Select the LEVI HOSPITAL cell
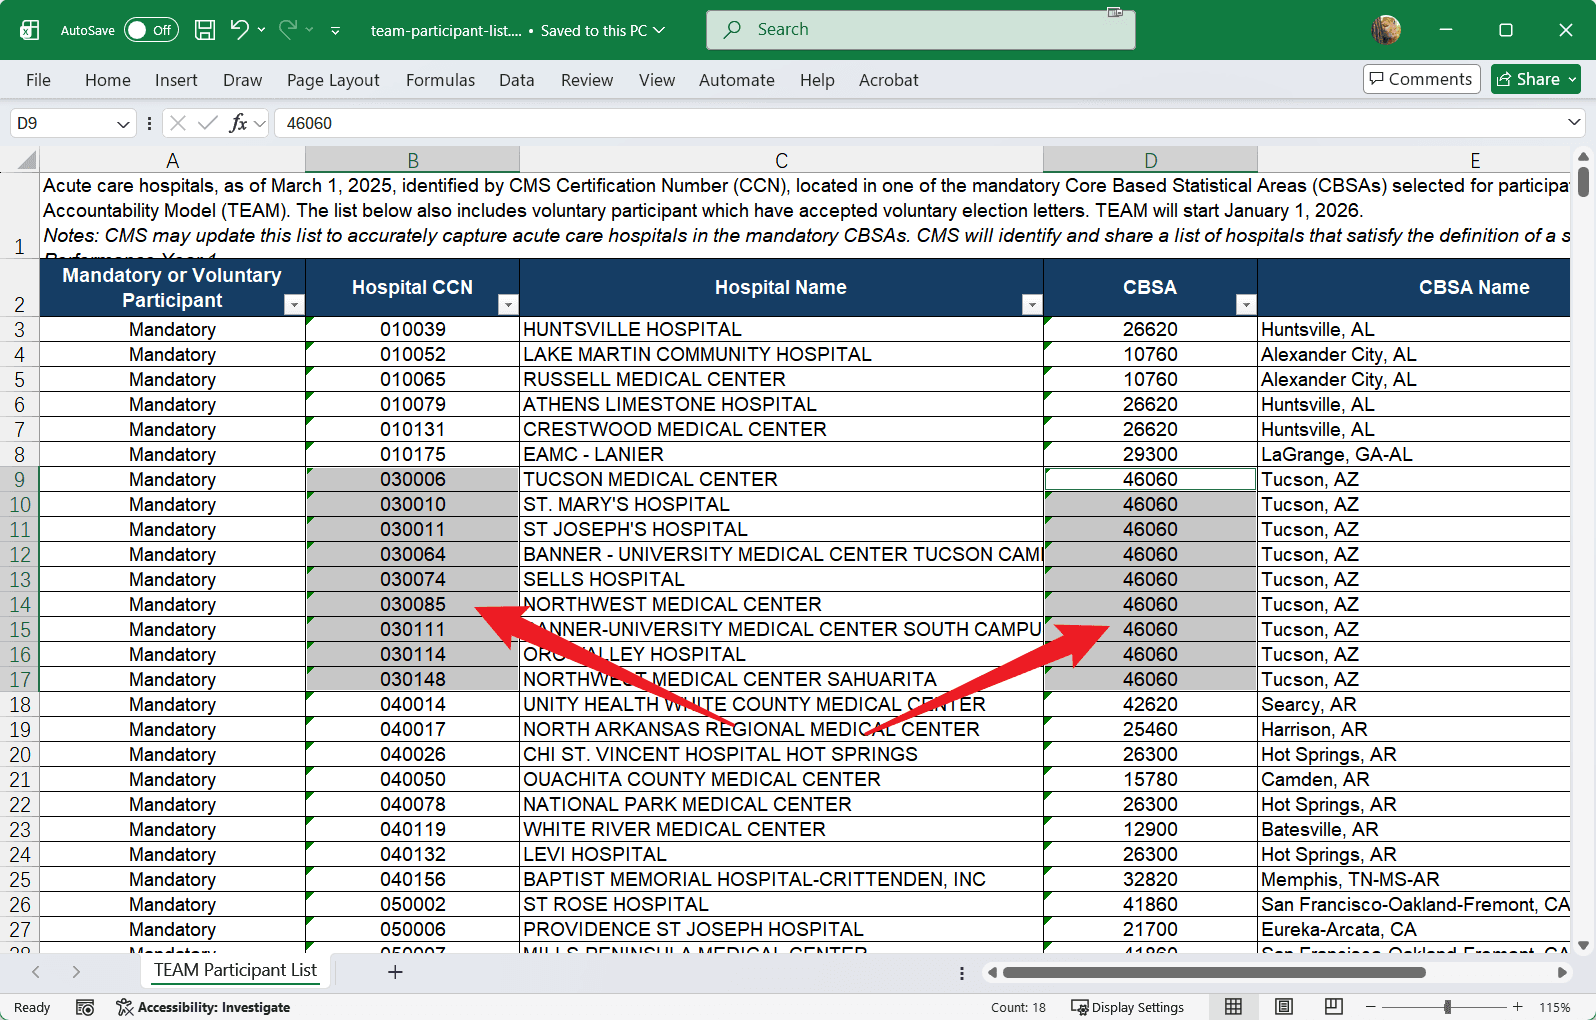Screen dimensions: 1596x1020 [781, 855]
